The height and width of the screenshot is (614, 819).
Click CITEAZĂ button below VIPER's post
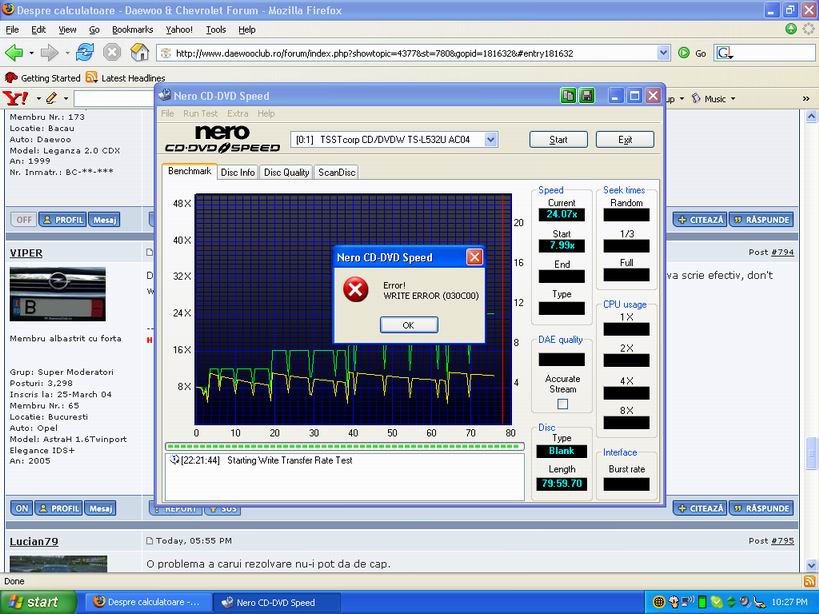(700, 508)
